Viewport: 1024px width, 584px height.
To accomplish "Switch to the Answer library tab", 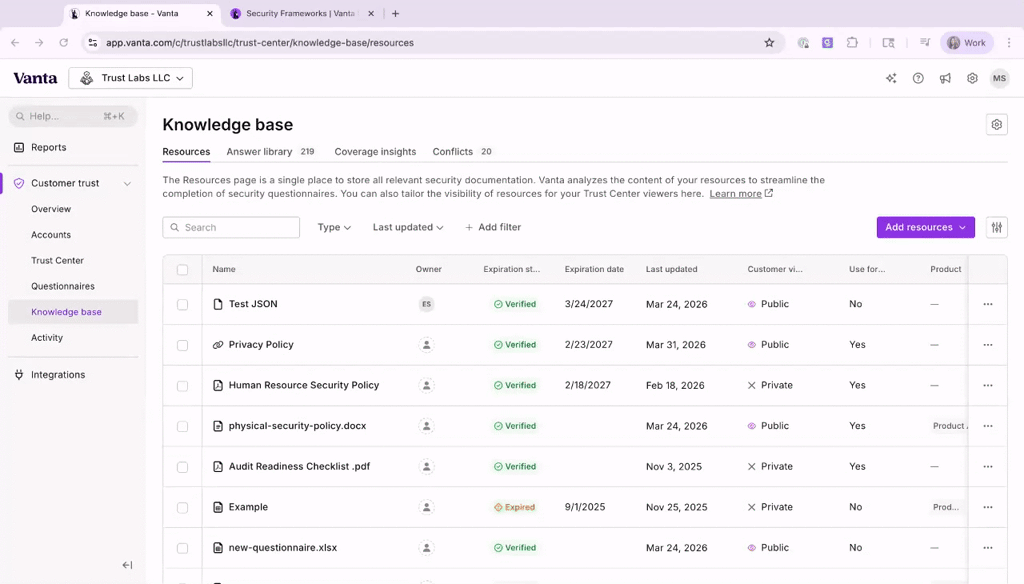I will pyautogui.click(x=259, y=152).
